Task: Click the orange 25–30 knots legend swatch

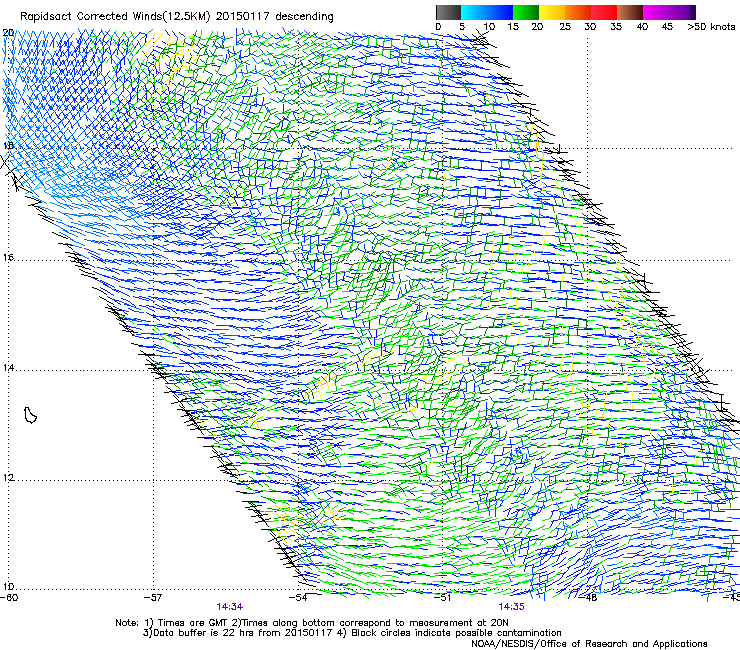Action: coord(578,12)
